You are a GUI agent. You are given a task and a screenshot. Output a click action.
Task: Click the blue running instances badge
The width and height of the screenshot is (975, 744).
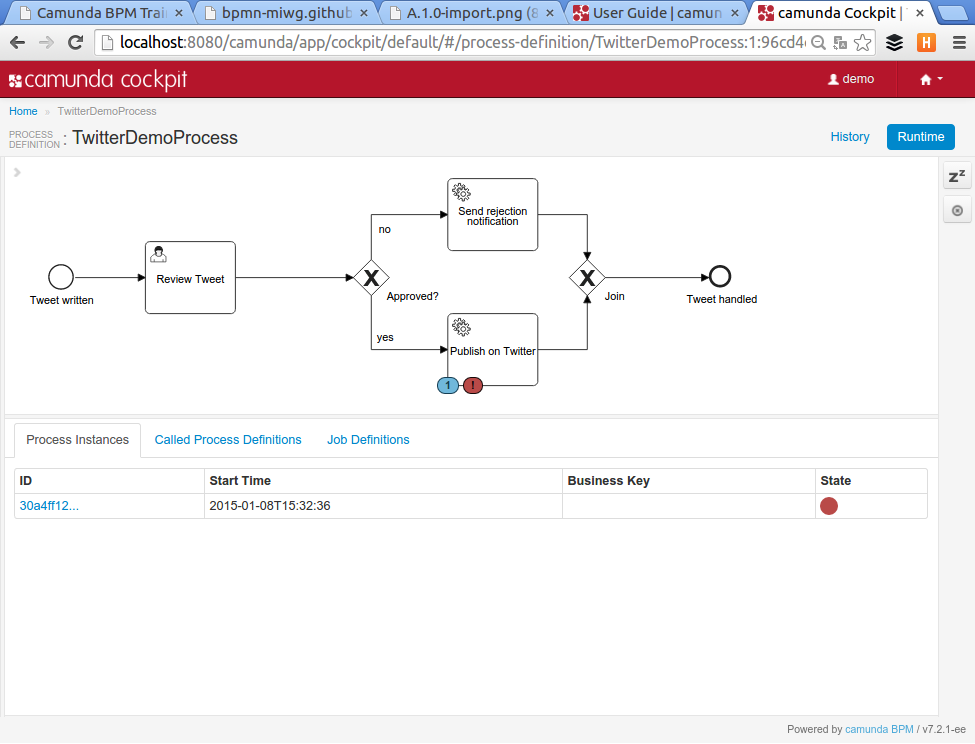pyautogui.click(x=448, y=385)
